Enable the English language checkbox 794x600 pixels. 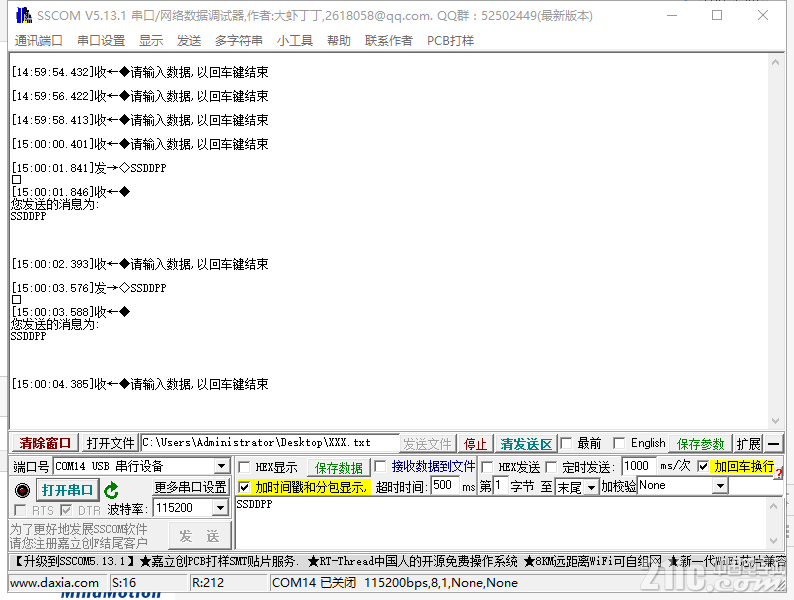tap(619, 444)
